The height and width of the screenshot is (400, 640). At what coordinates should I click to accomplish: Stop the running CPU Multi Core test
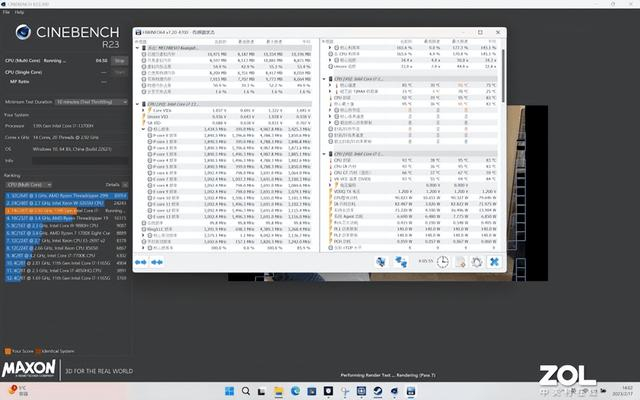point(119,61)
